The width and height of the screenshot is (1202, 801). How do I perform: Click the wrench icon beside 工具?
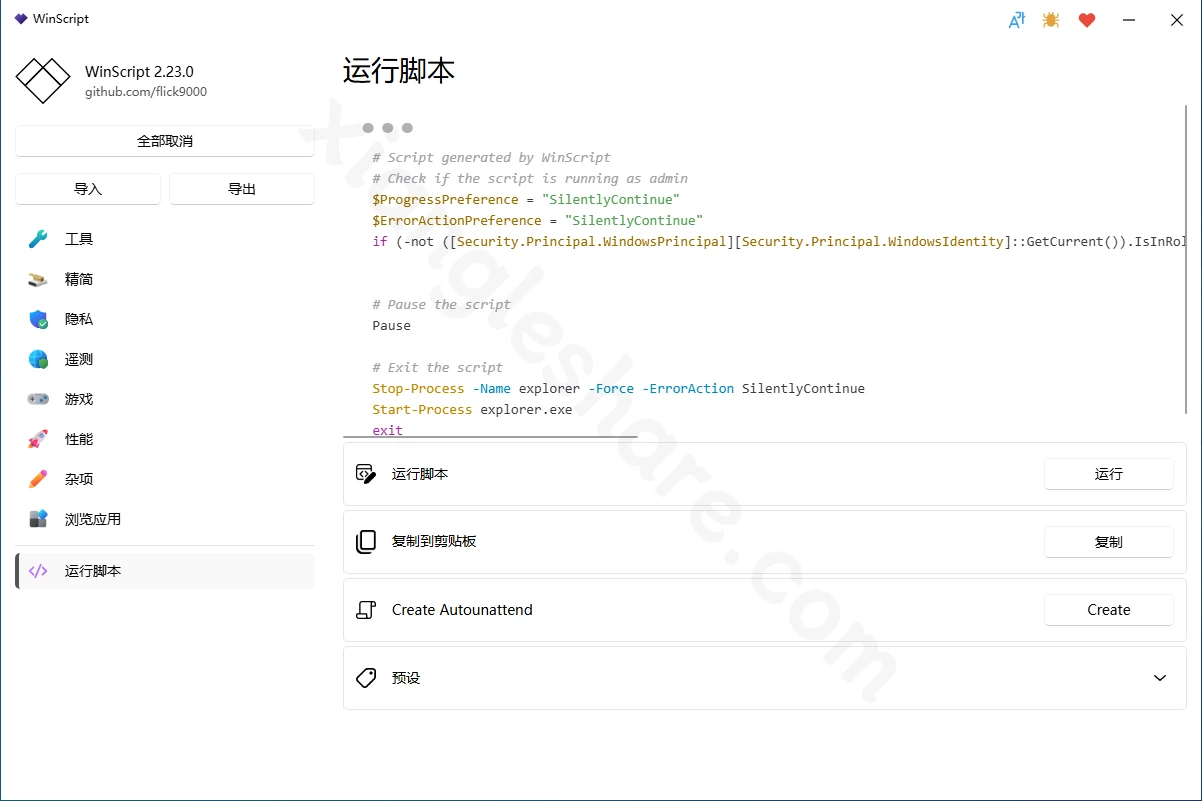pyautogui.click(x=38, y=239)
